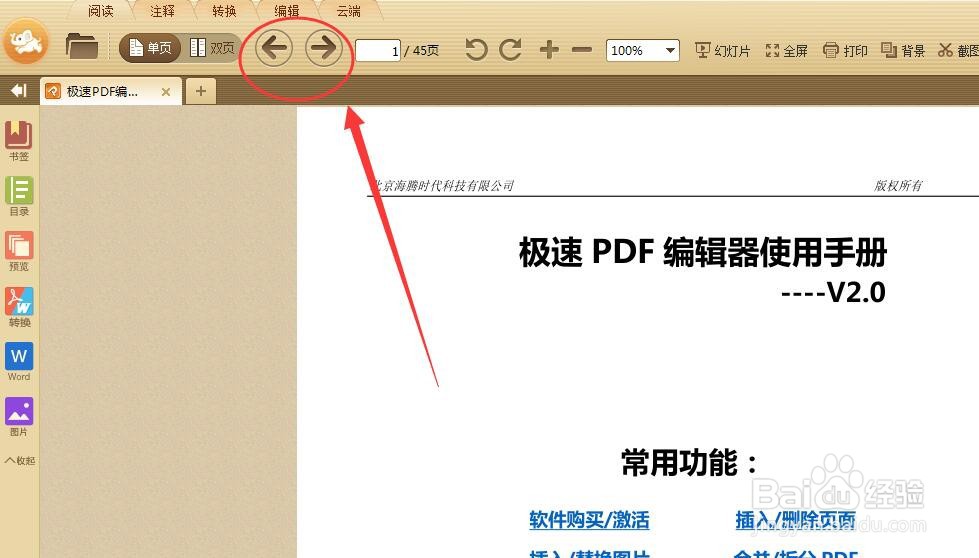Open the 云端 tab
The width and height of the screenshot is (979, 558).
click(348, 11)
